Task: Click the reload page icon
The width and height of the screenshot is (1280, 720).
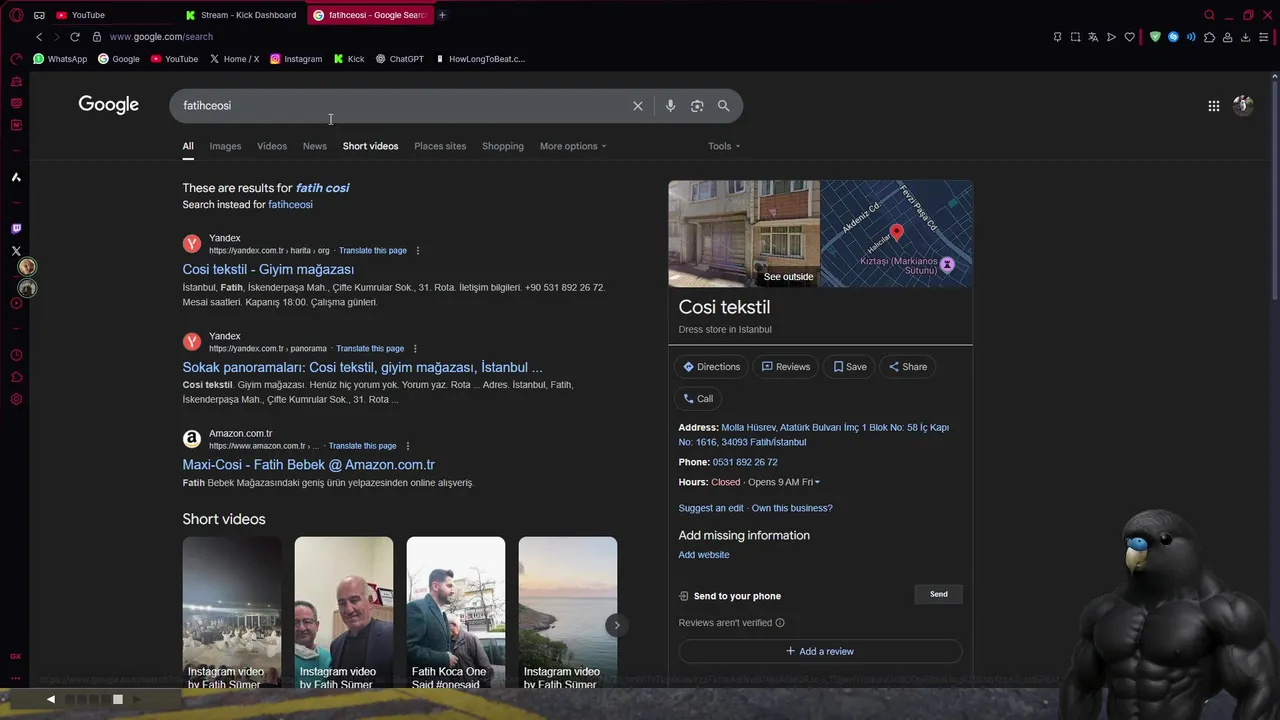Action: click(74, 37)
